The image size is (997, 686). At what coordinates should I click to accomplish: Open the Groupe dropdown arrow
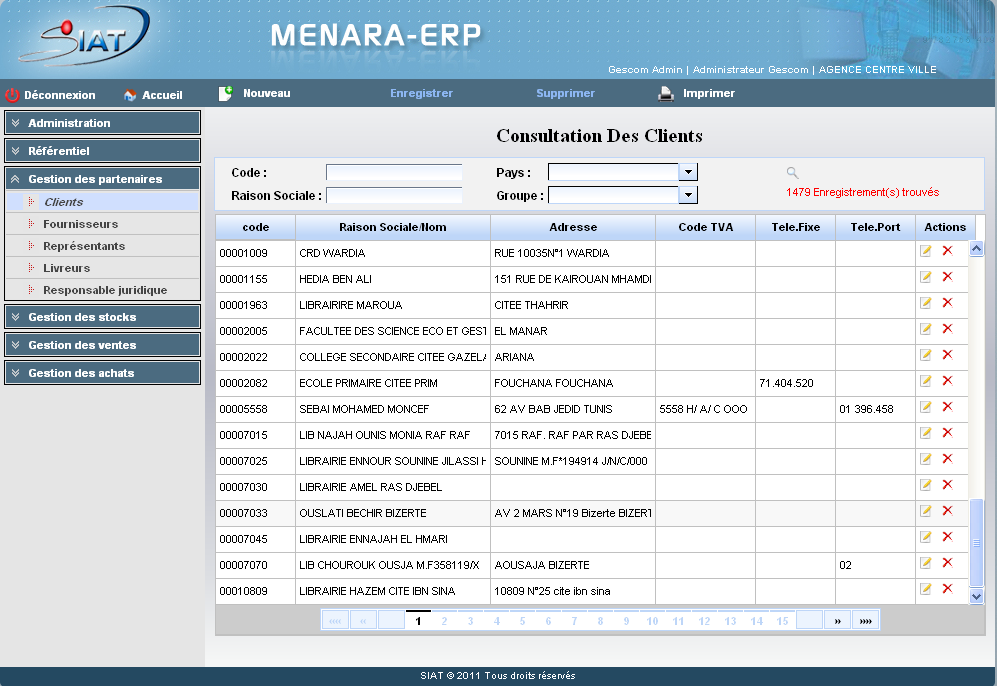(x=688, y=195)
